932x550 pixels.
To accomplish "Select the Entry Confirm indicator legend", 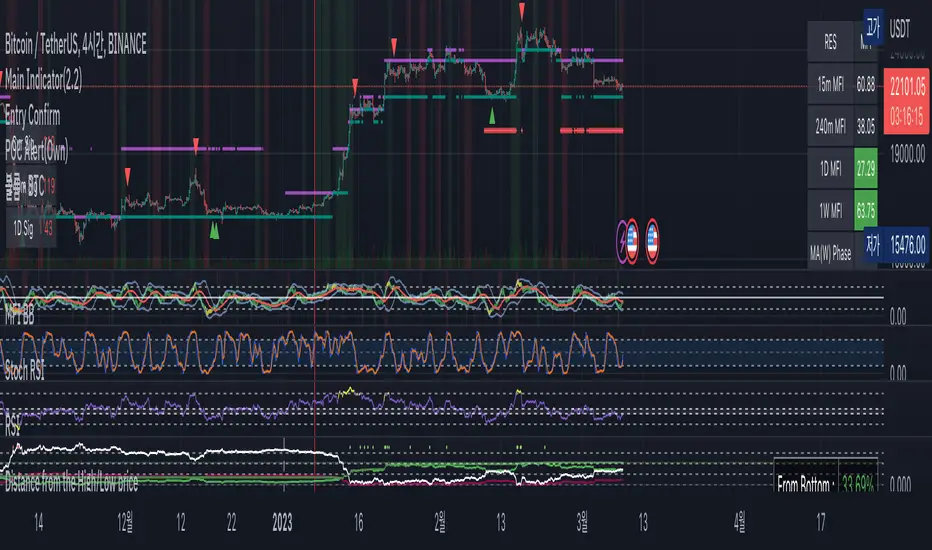I will [33, 118].
